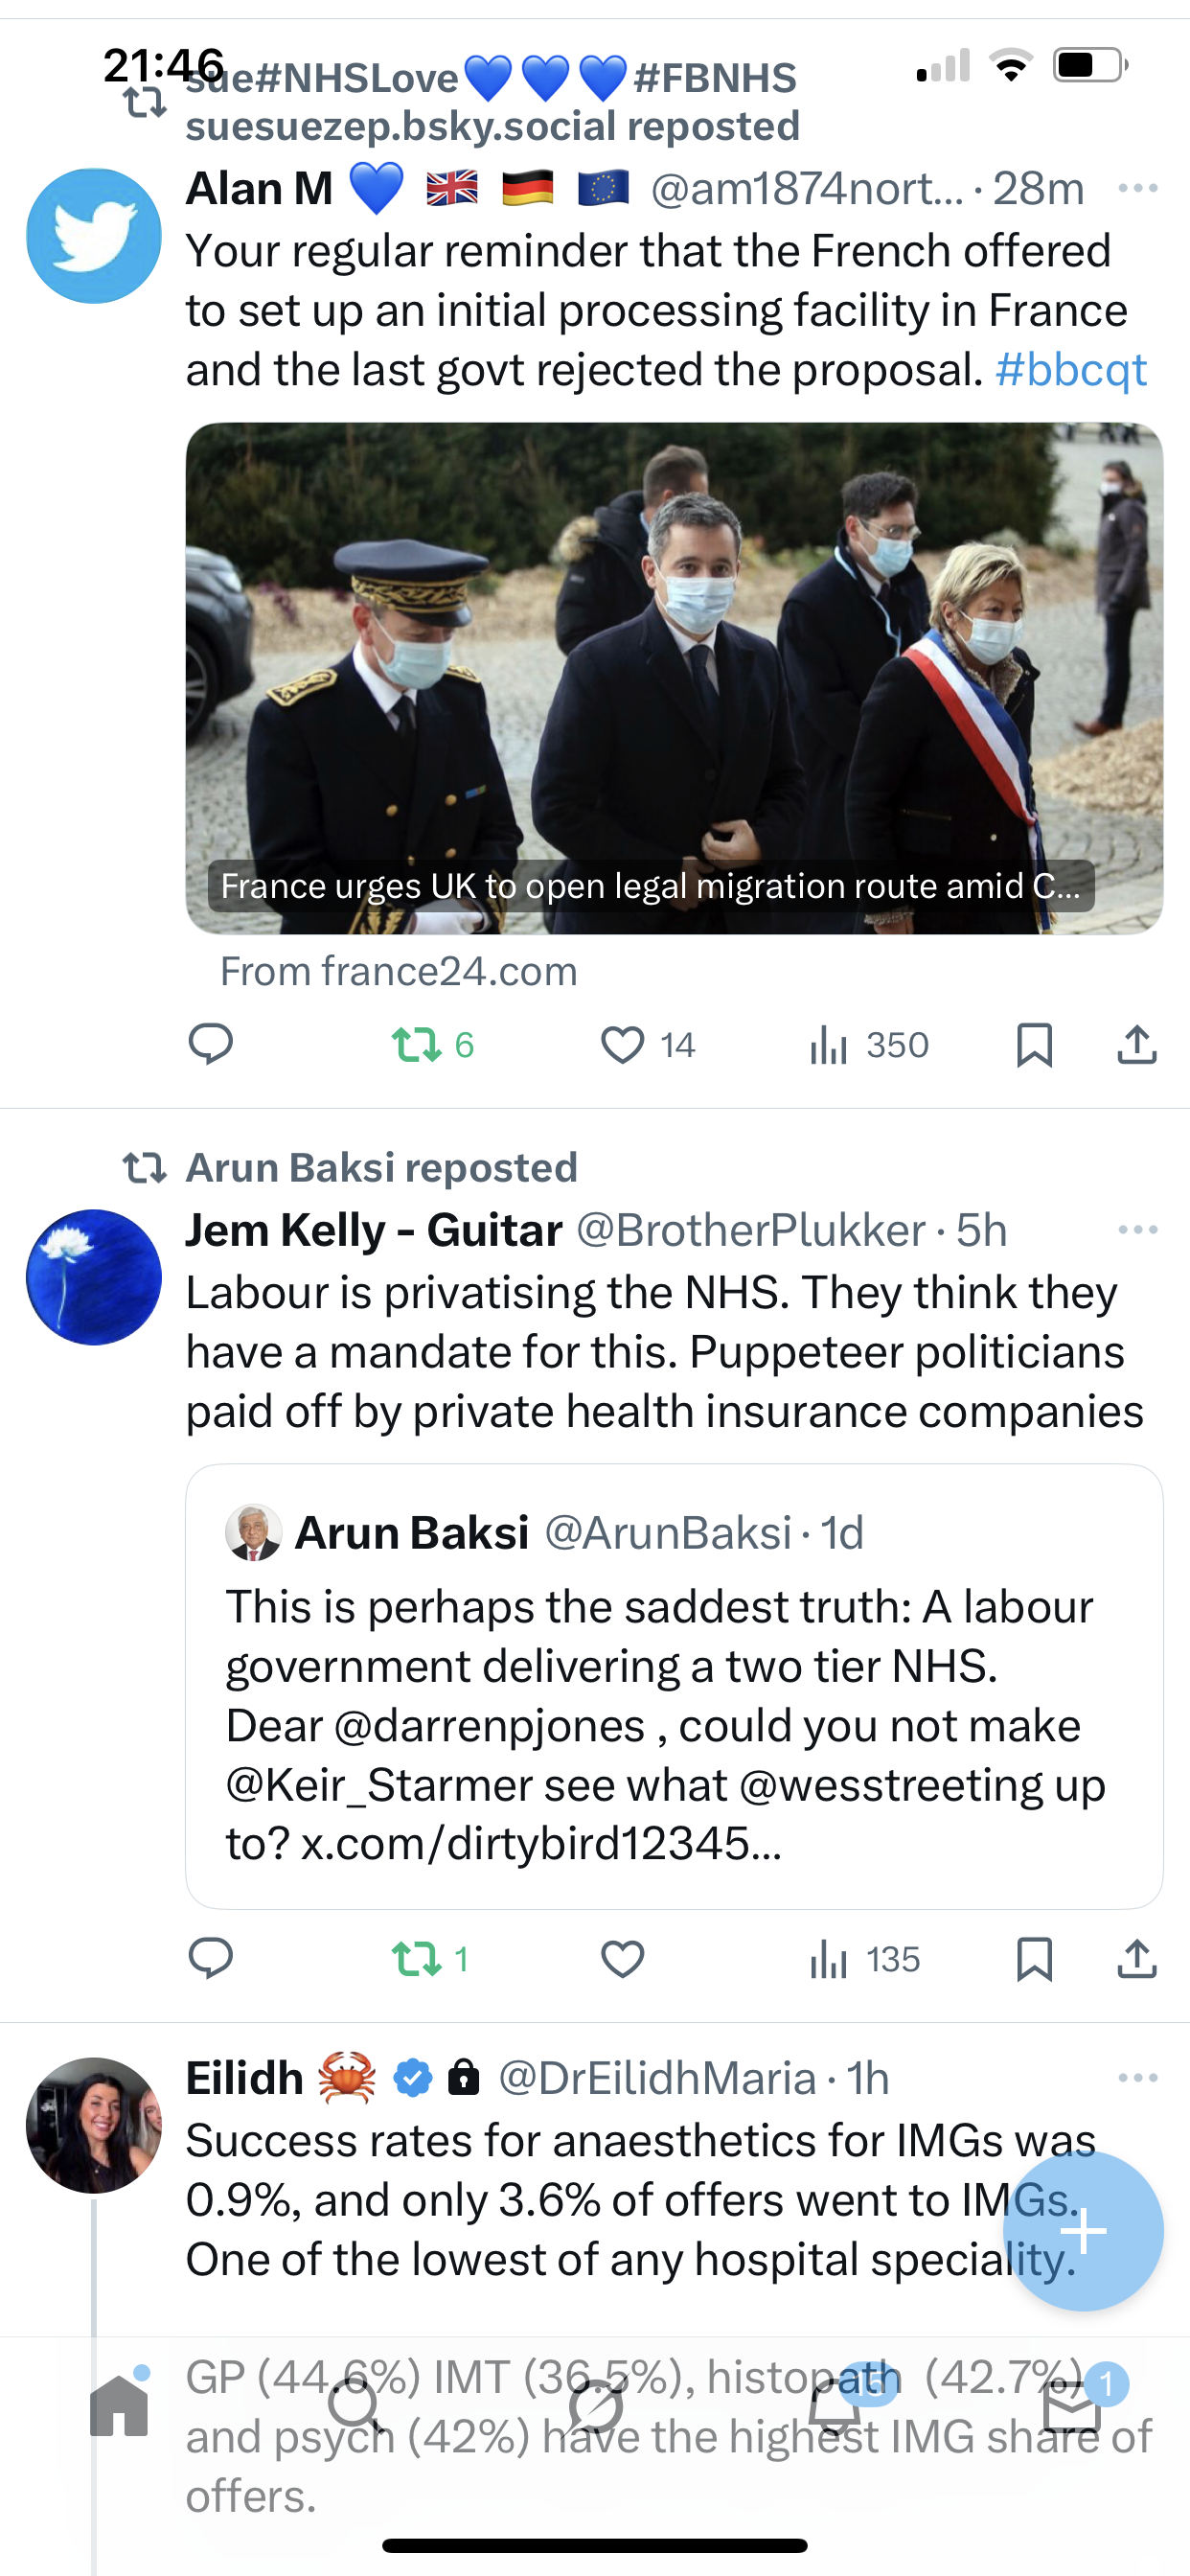Reply to Alan M's tweet
The height and width of the screenshot is (2576, 1190).
210,1044
